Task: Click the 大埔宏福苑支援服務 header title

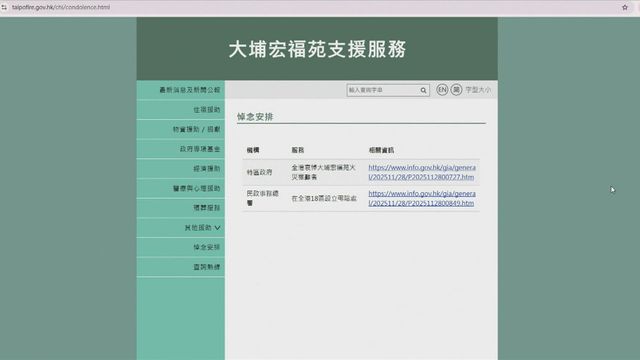Action: (x=317, y=49)
